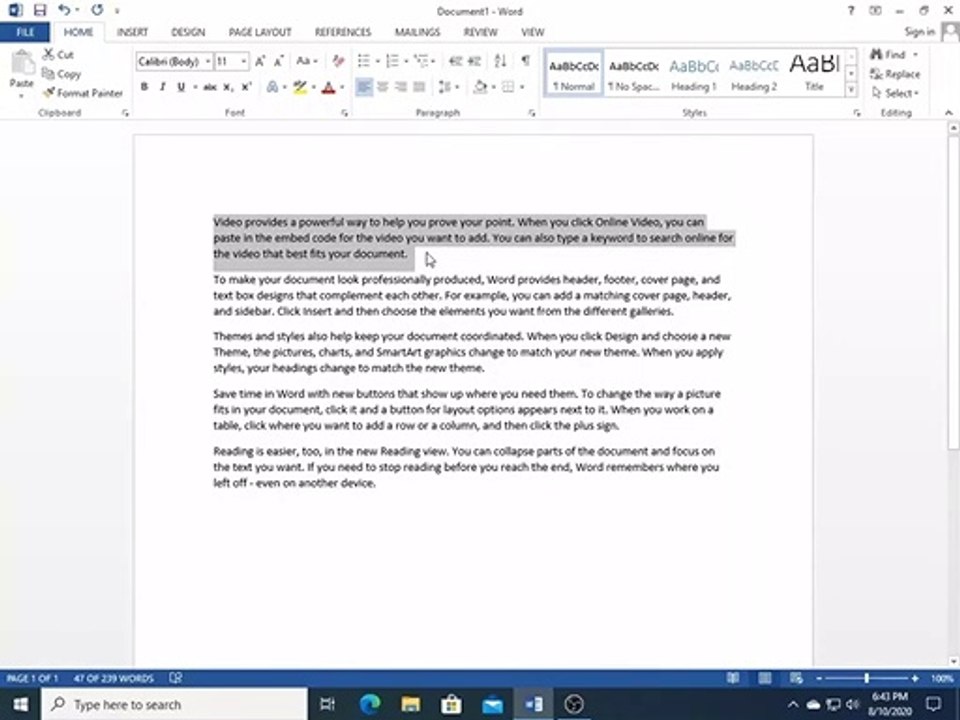Viewport: 960px width, 720px height.
Task: Switch to the REVIEW tab
Action: tap(481, 32)
